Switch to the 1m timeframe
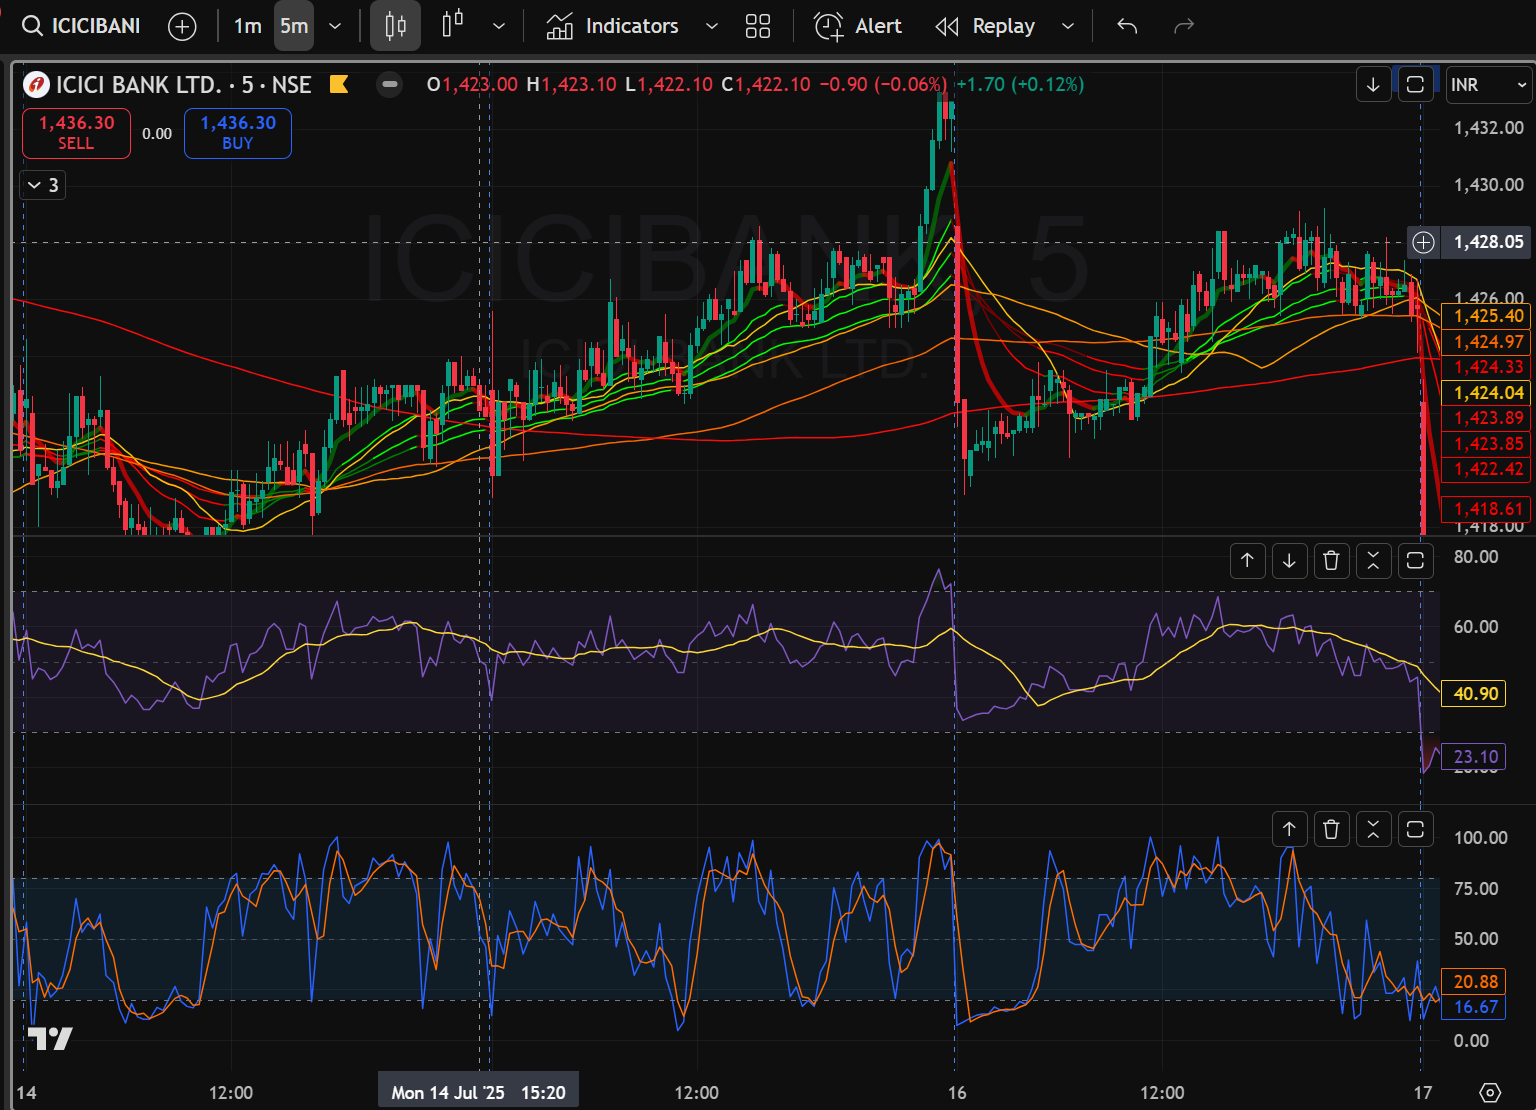The image size is (1536, 1110). point(247,27)
